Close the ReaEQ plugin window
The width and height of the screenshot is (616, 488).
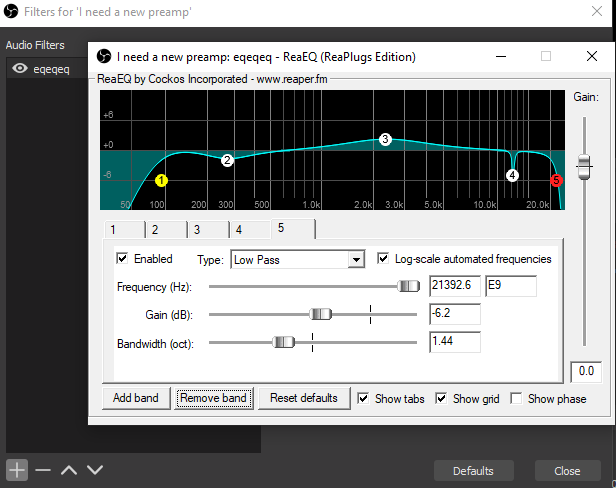(592, 56)
